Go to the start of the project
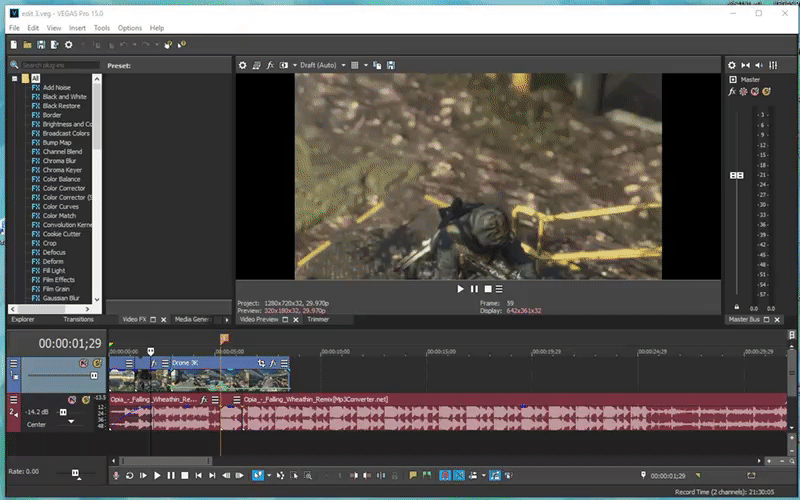Image resolution: width=800 pixels, height=500 pixels. 198,476
